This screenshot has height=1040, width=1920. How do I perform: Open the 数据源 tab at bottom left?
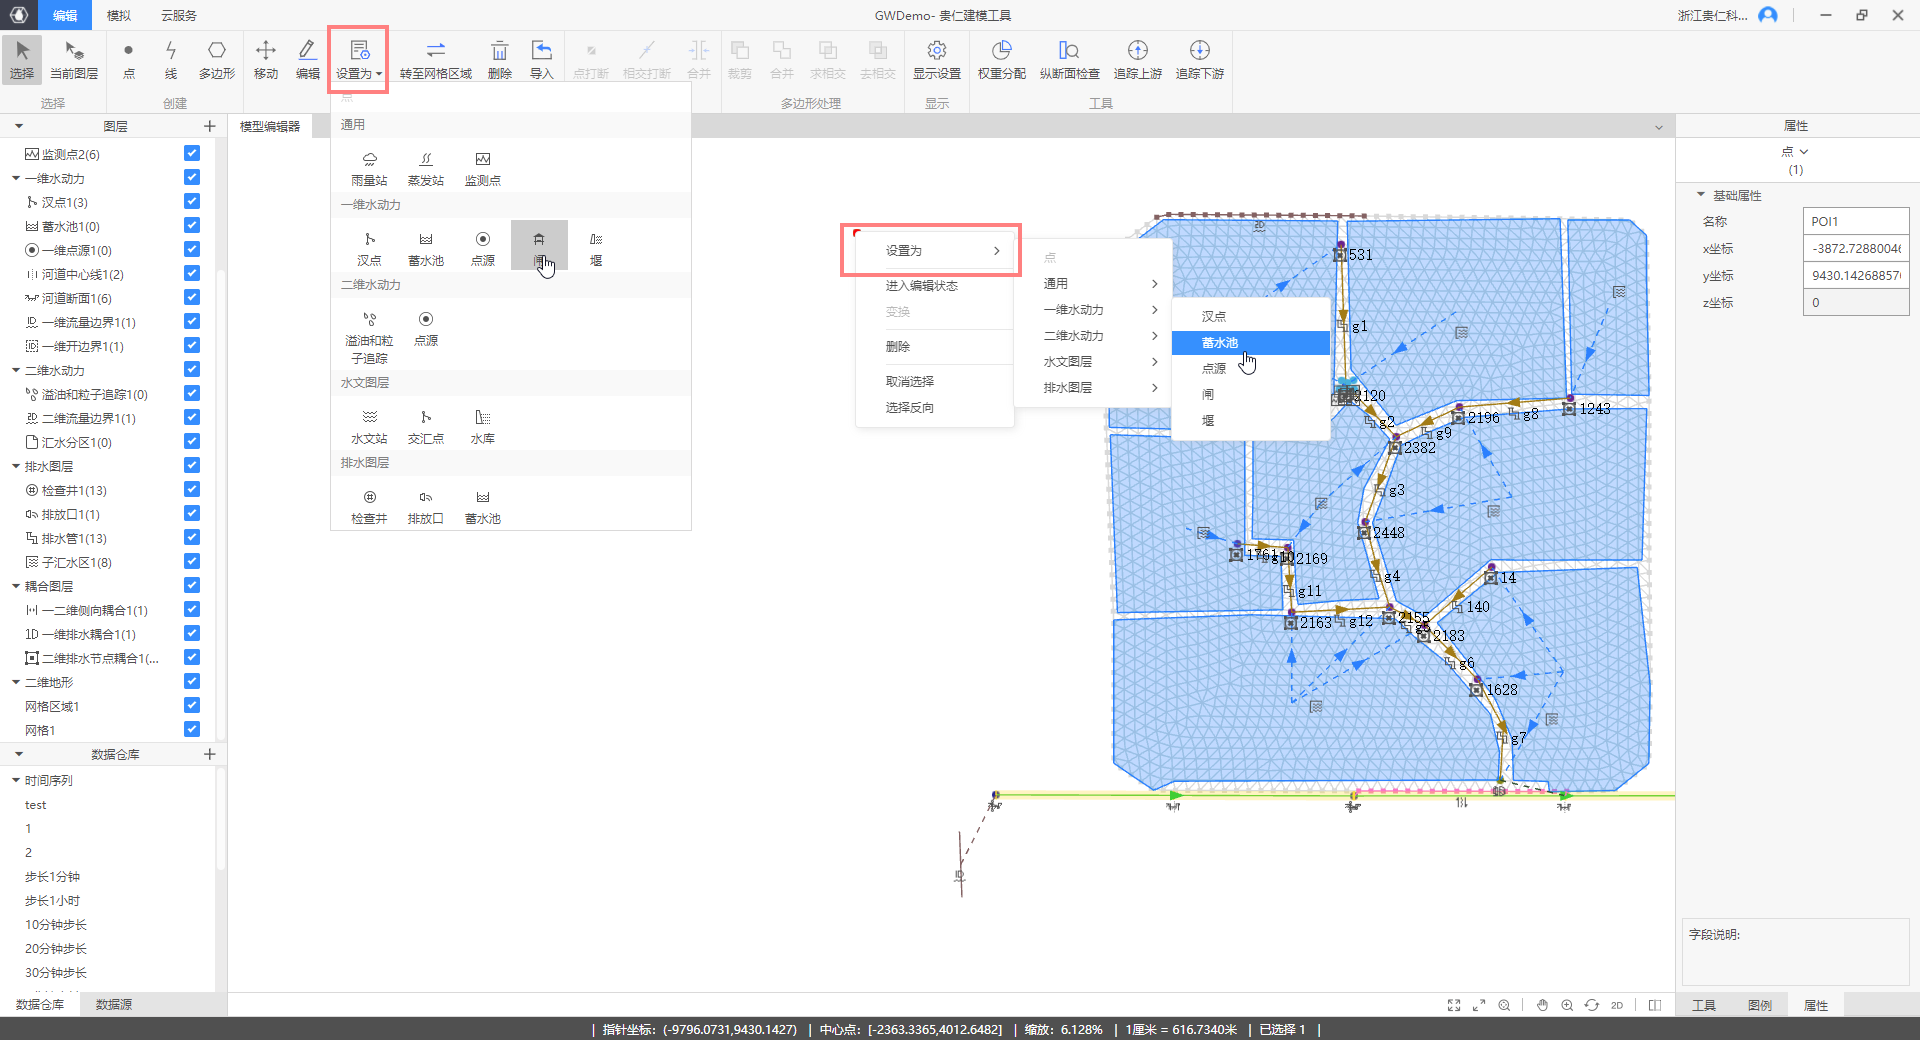pyautogui.click(x=113, y=1004)
